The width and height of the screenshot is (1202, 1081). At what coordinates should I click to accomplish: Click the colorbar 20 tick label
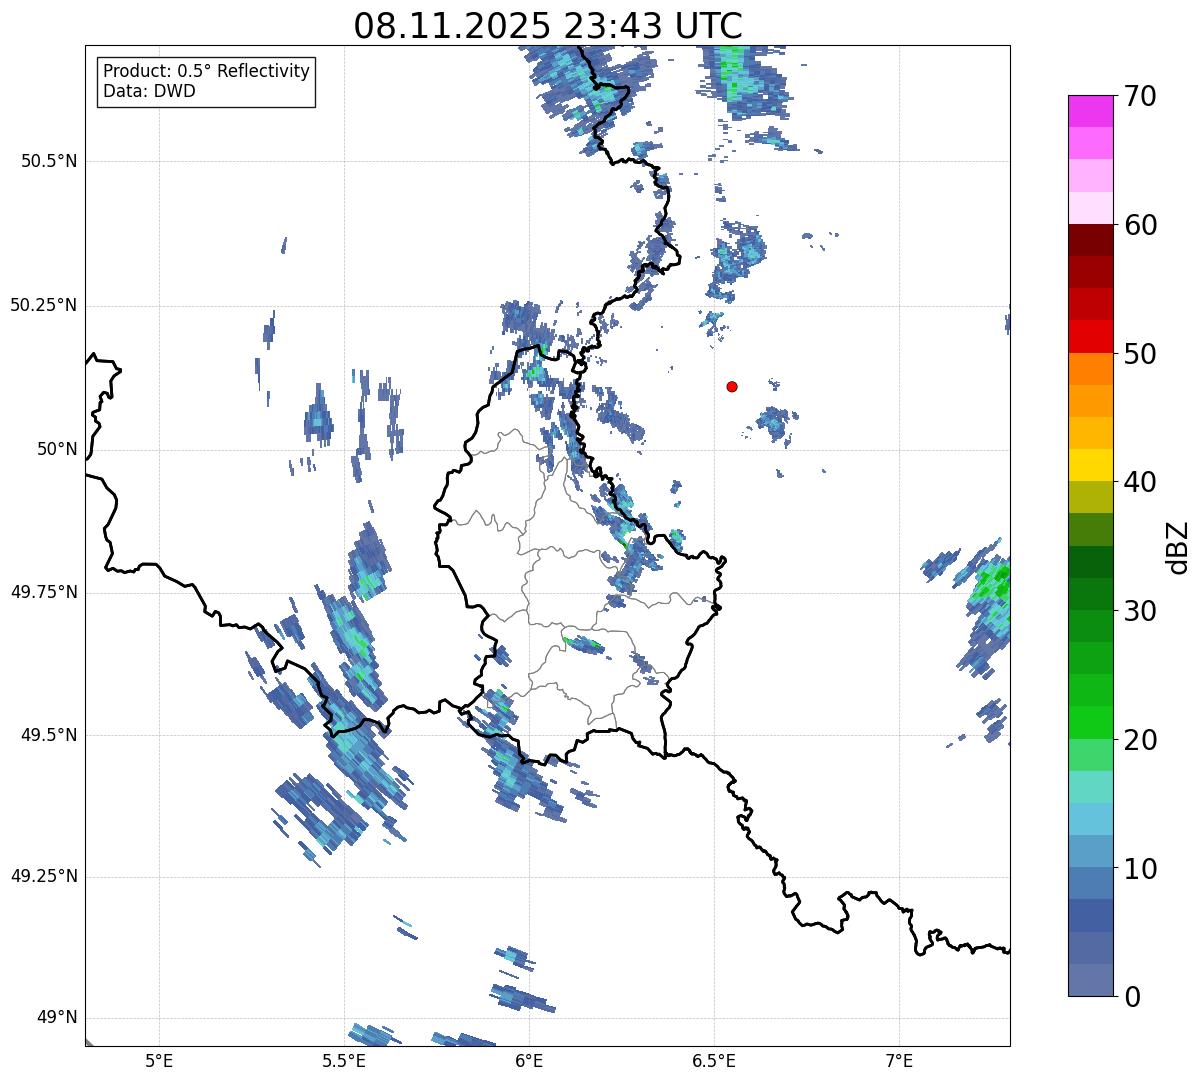(x=1140, y=740)
